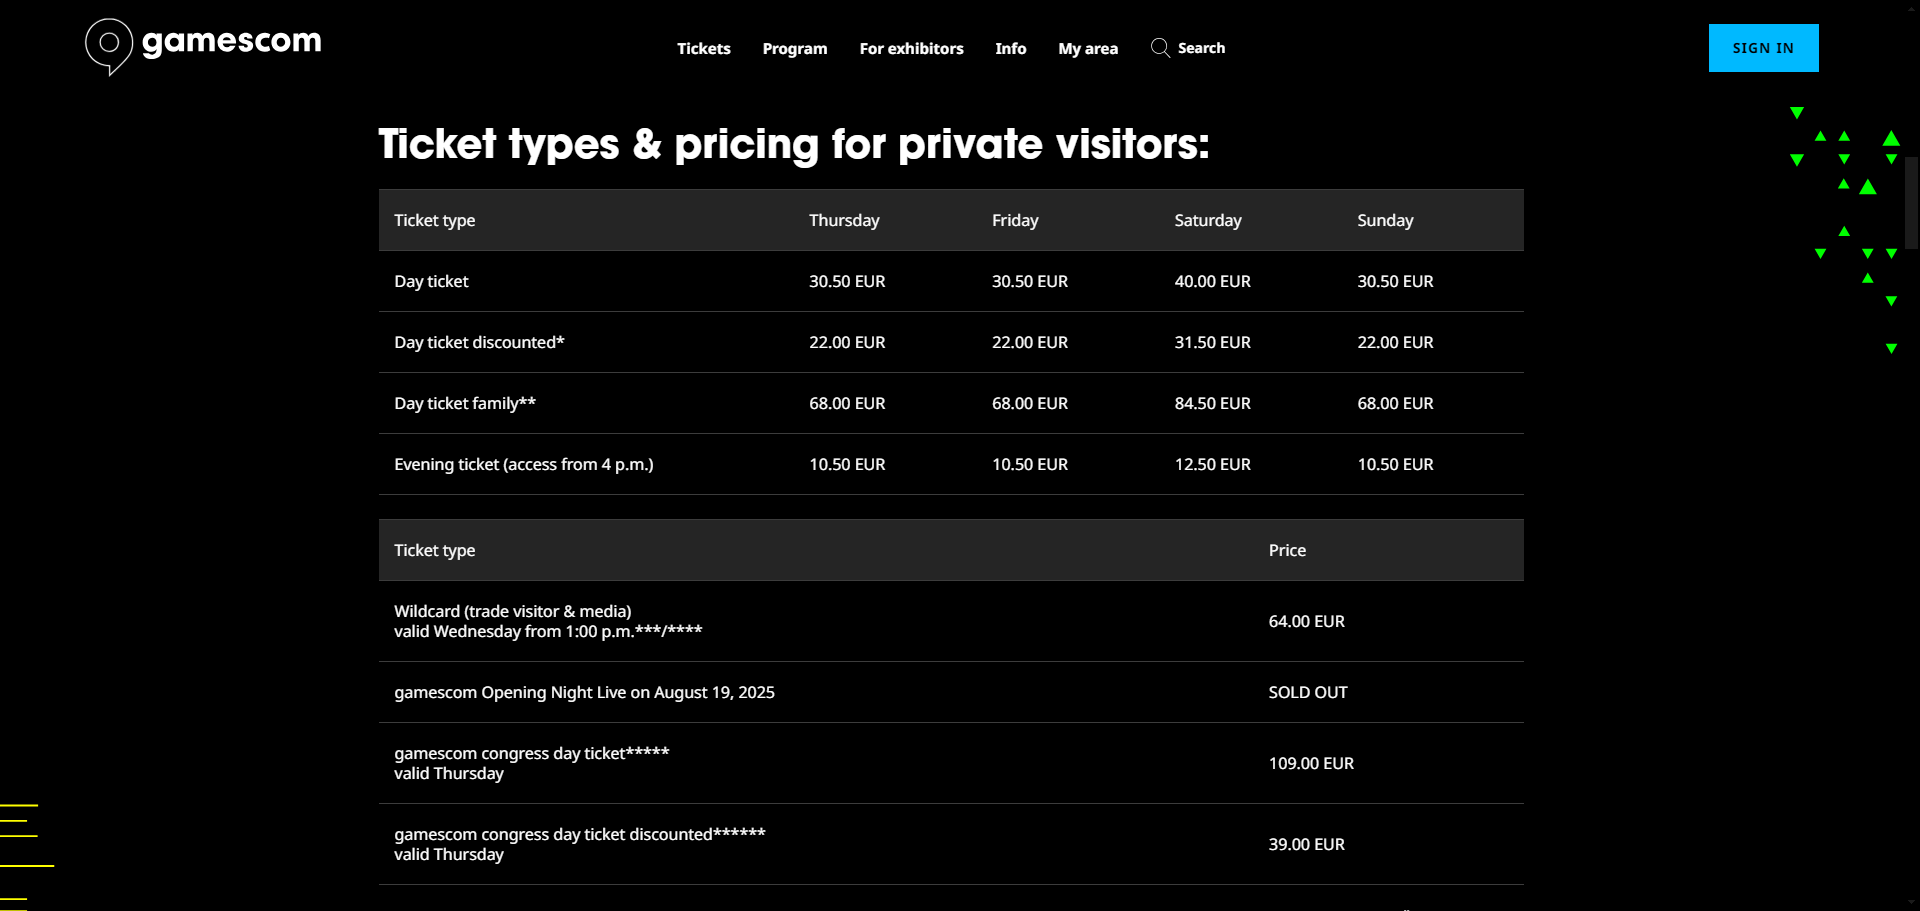Viewport: 1920px width, 911px height.
Task: Click the Evening ticket row label
Action: (523, 464)
